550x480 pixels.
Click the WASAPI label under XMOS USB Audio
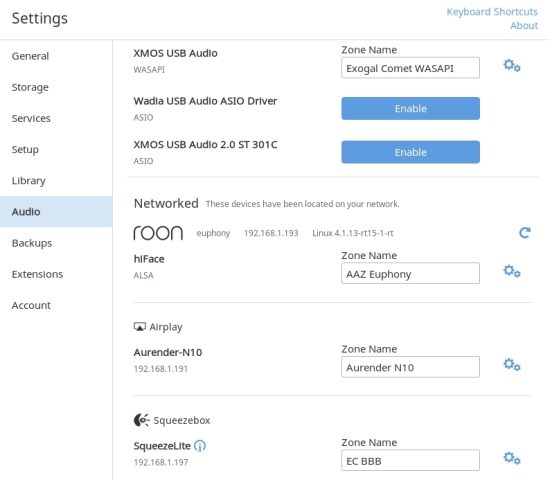point(149,69)
